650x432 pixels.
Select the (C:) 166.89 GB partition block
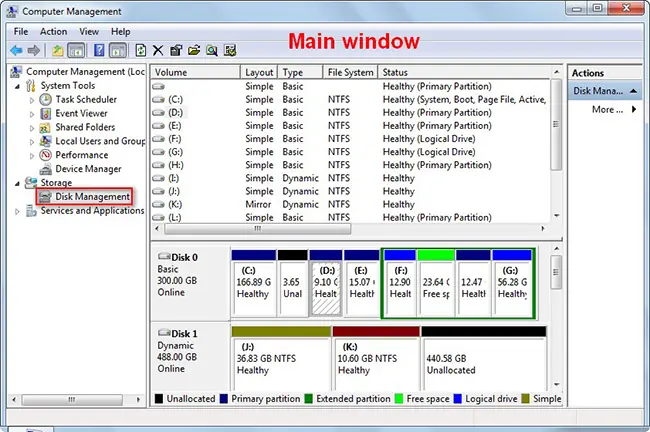(254, 283)
